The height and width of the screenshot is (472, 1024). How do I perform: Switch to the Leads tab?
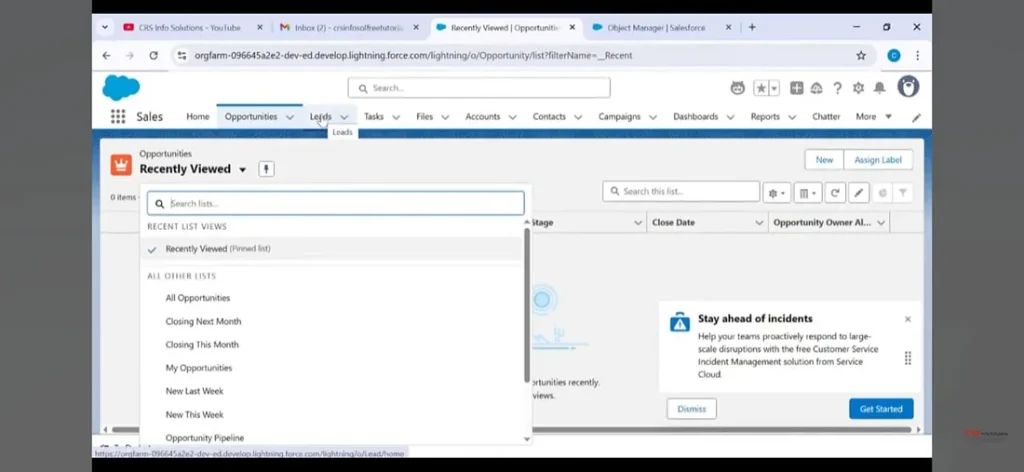320,117
